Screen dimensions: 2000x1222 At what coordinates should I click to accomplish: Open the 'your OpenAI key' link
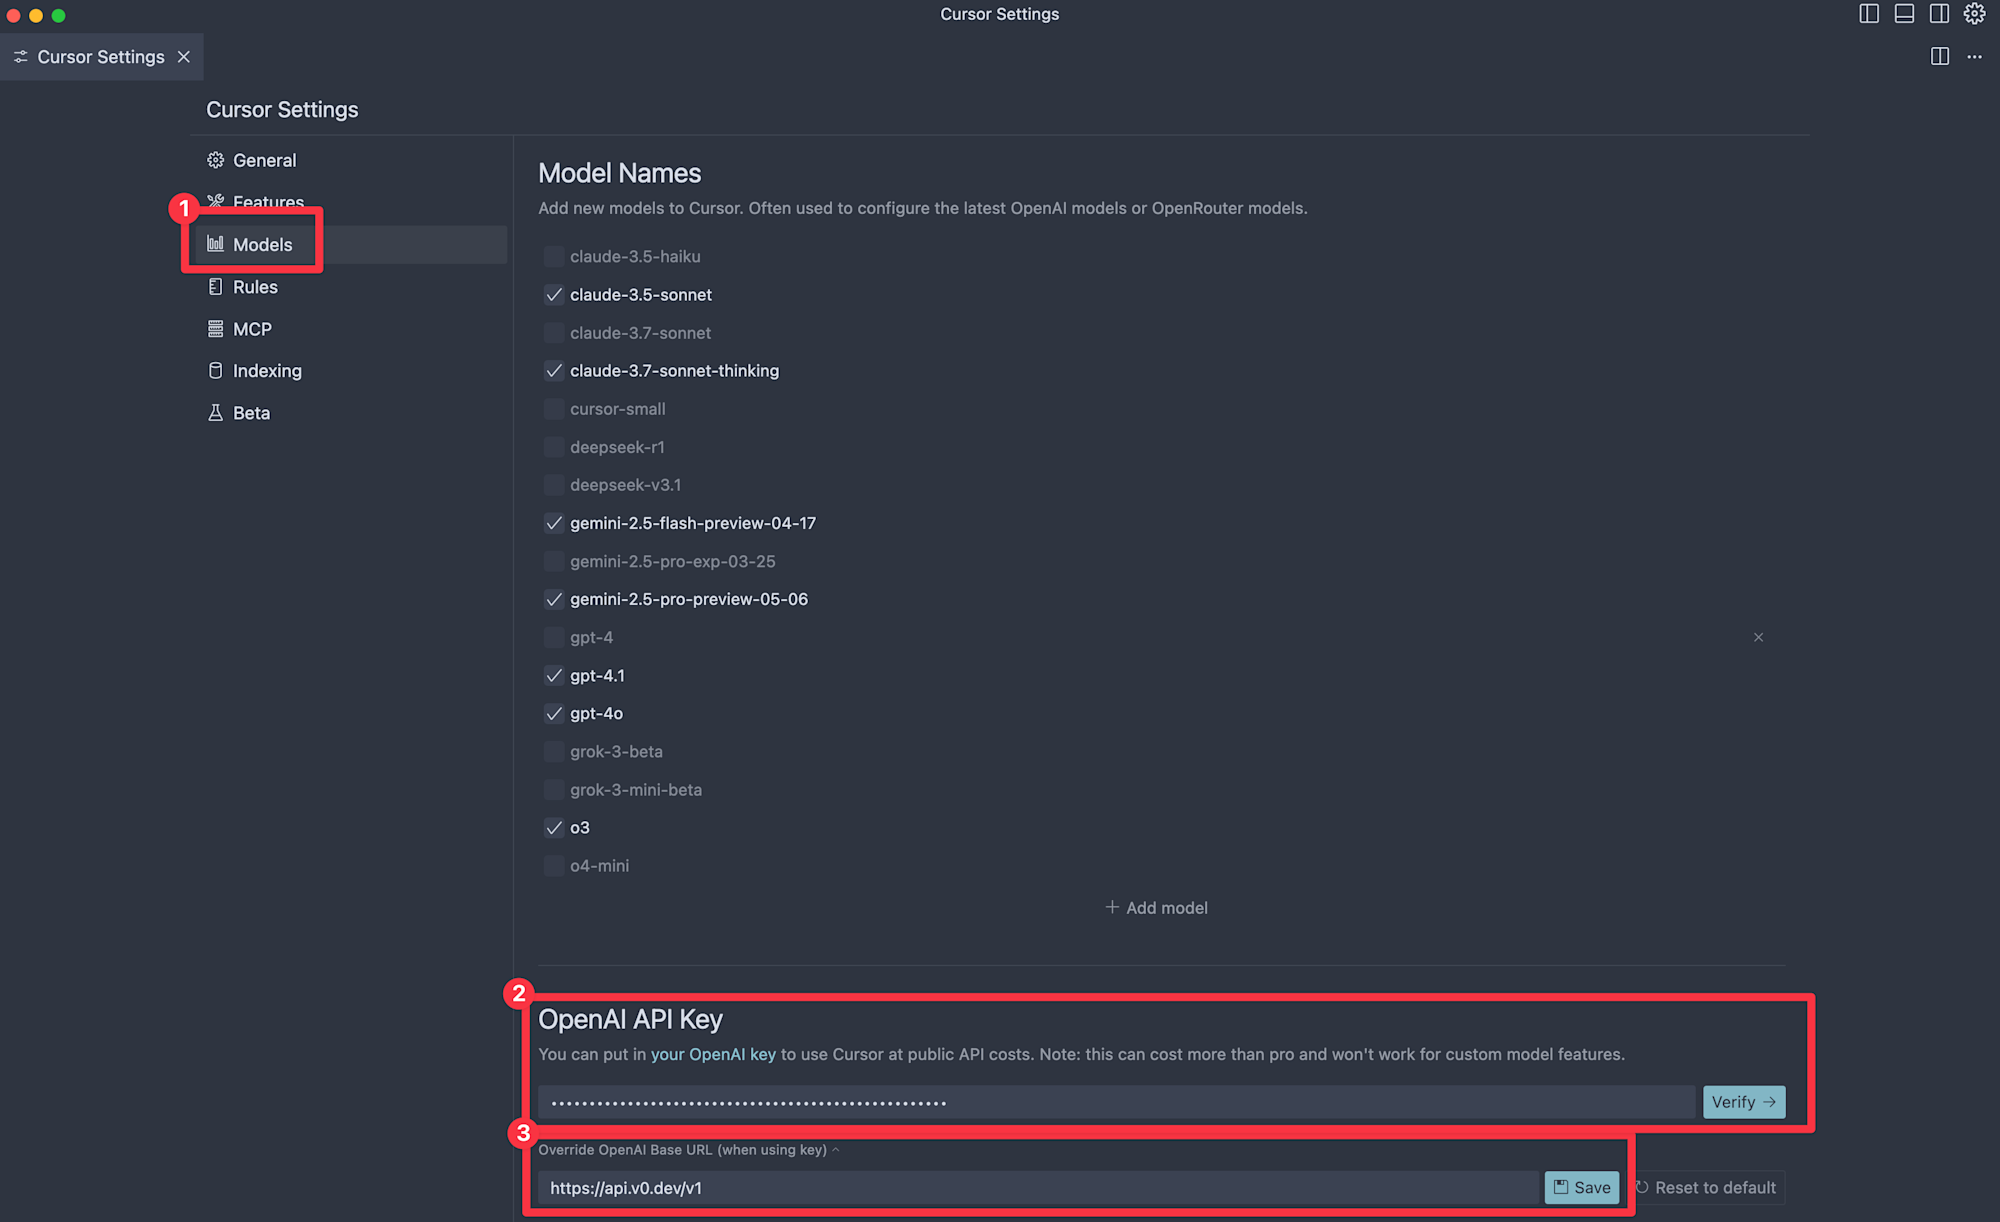(713, 1054)
